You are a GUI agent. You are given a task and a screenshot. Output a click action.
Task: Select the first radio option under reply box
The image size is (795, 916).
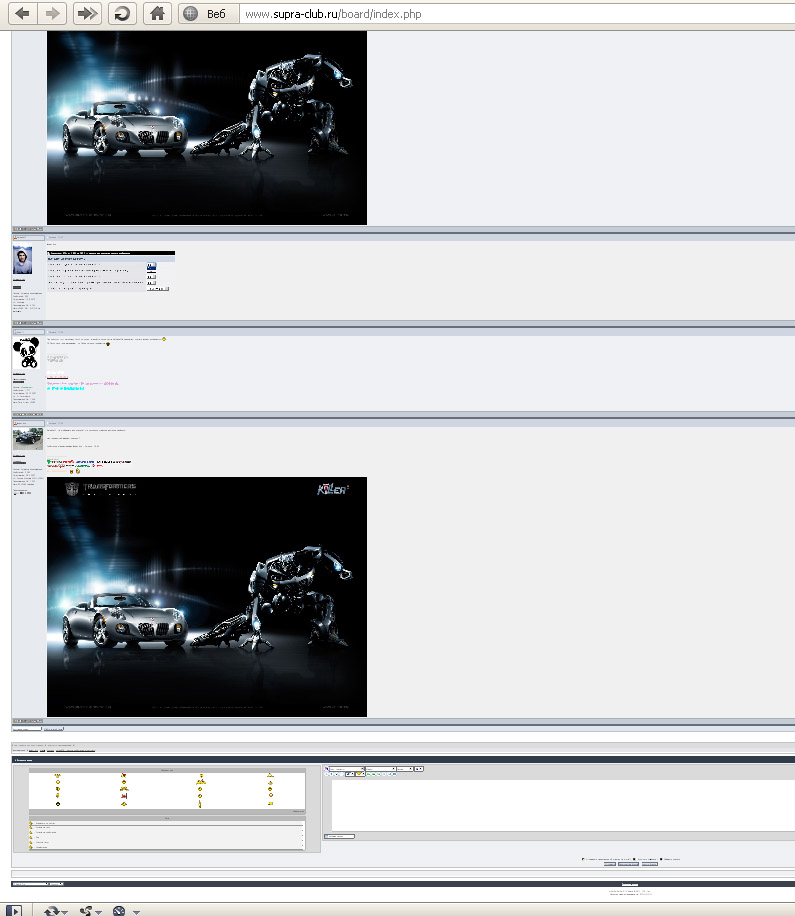pos(583,858)
